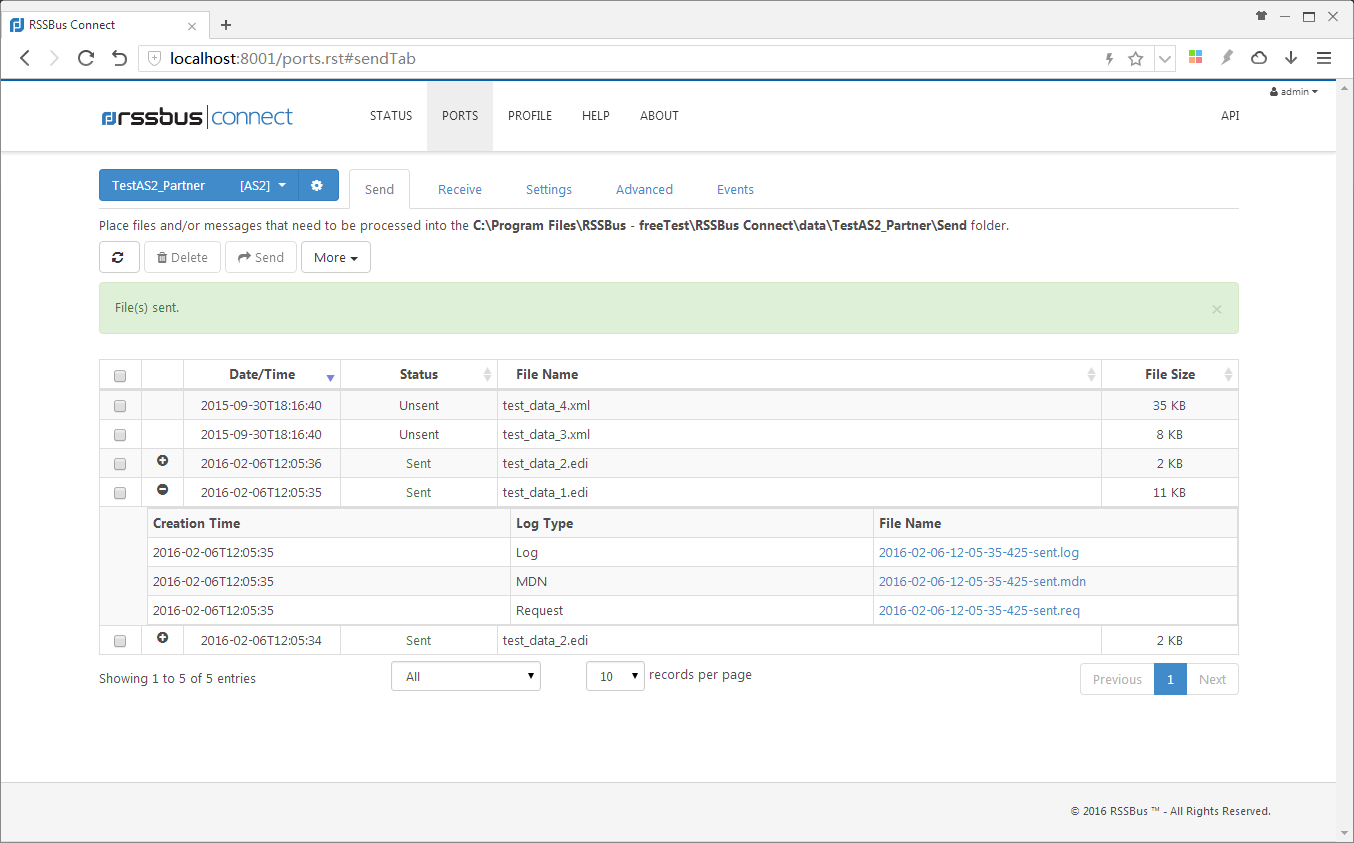Screen dimensions: 1354x843
Task: Click the colorful grid apps icon in the browser toolbar
Action: click(x=1195, y=58)
